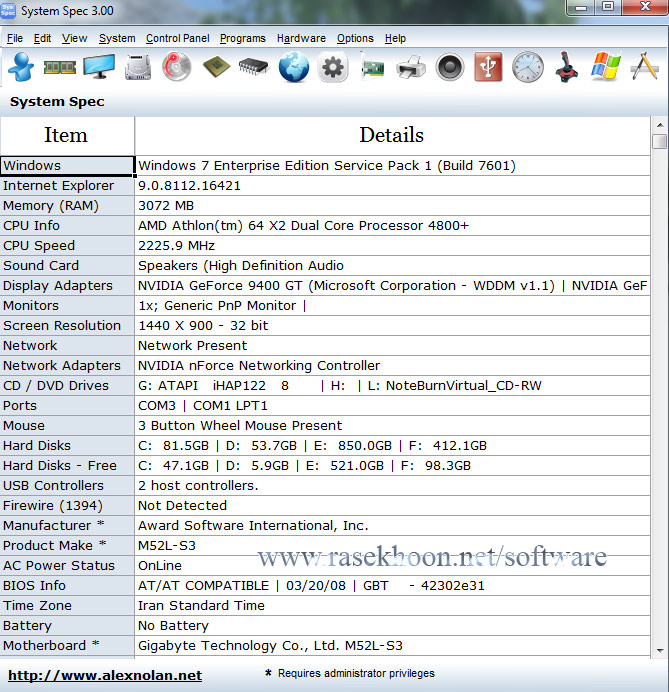669x692 pixels.
Task: Select the Mouse row label
Action: pyautogui.click(x=67, y=425)
